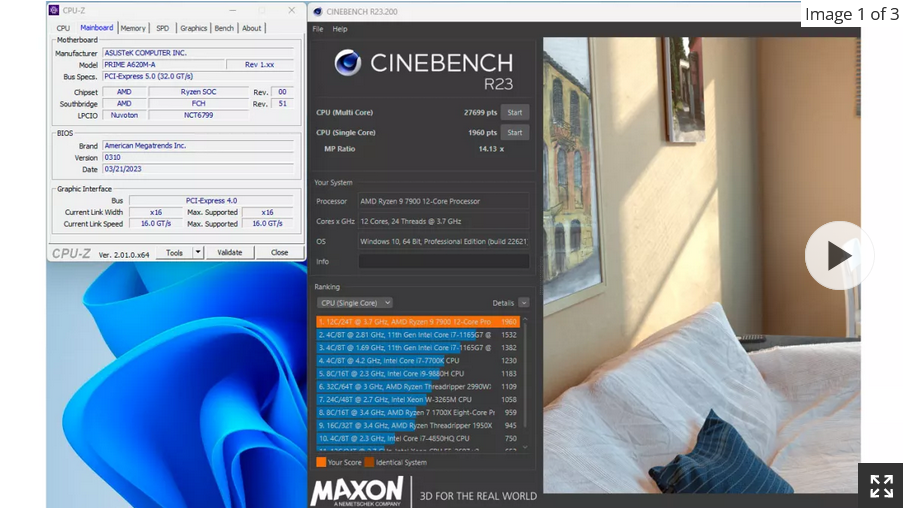Select the SPD tab in CPU-Z
The image size is (903, 508).
[x=163, y=28]
